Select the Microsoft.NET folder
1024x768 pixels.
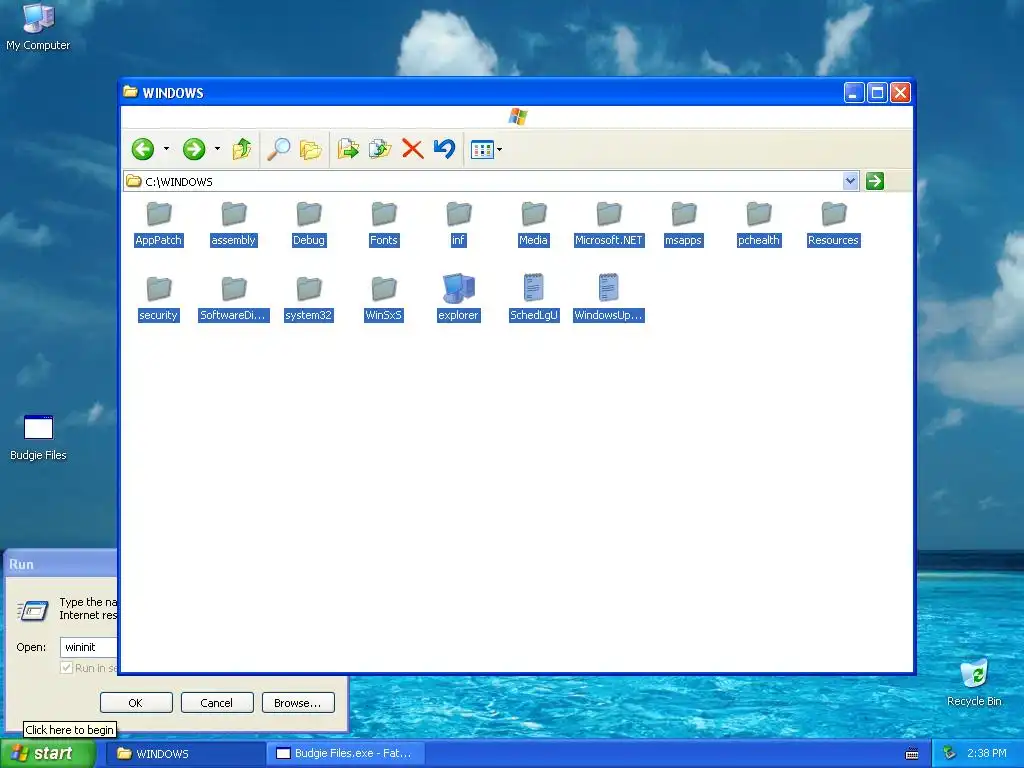click(x=609, y=224)
